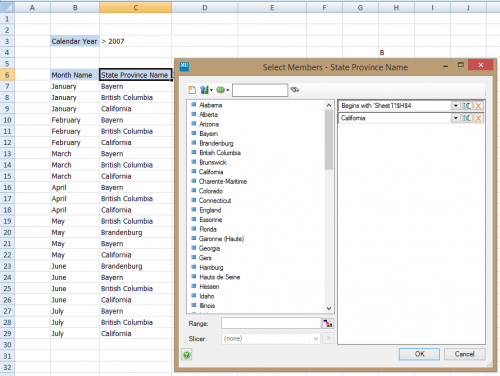Click the member list scrollbar thumb

(x=329, y=140)
